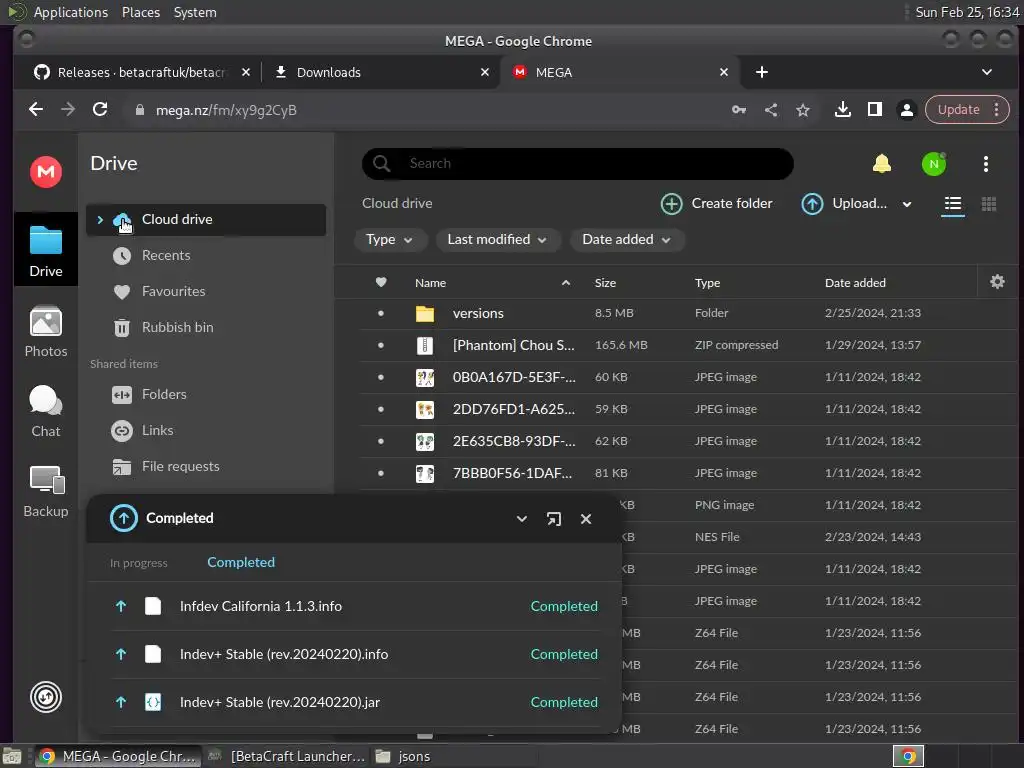Open the Last modified filter dropdown
The width and height of the screenshot is (1024, 768).
tap(498, 240)
